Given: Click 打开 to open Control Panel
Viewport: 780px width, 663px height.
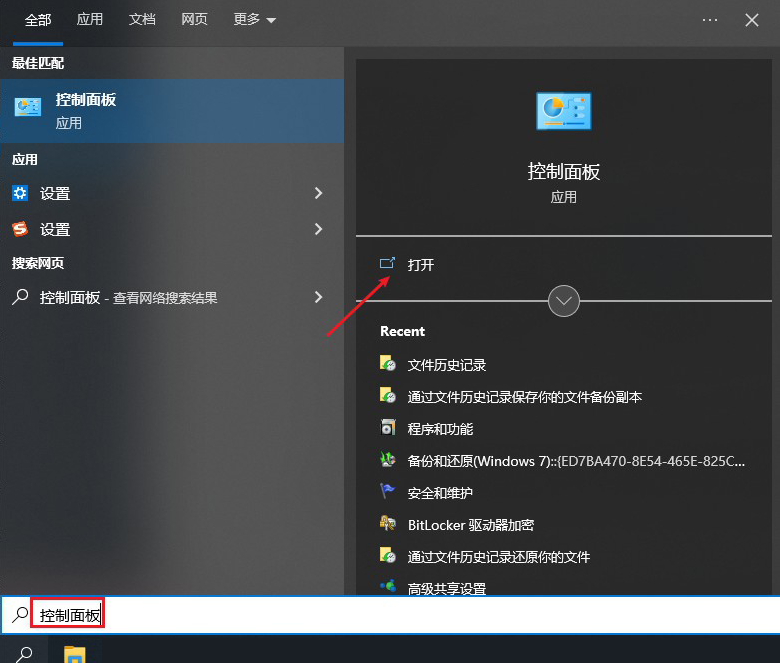Looking at the screenshot, I should click(x=421, y=265).
